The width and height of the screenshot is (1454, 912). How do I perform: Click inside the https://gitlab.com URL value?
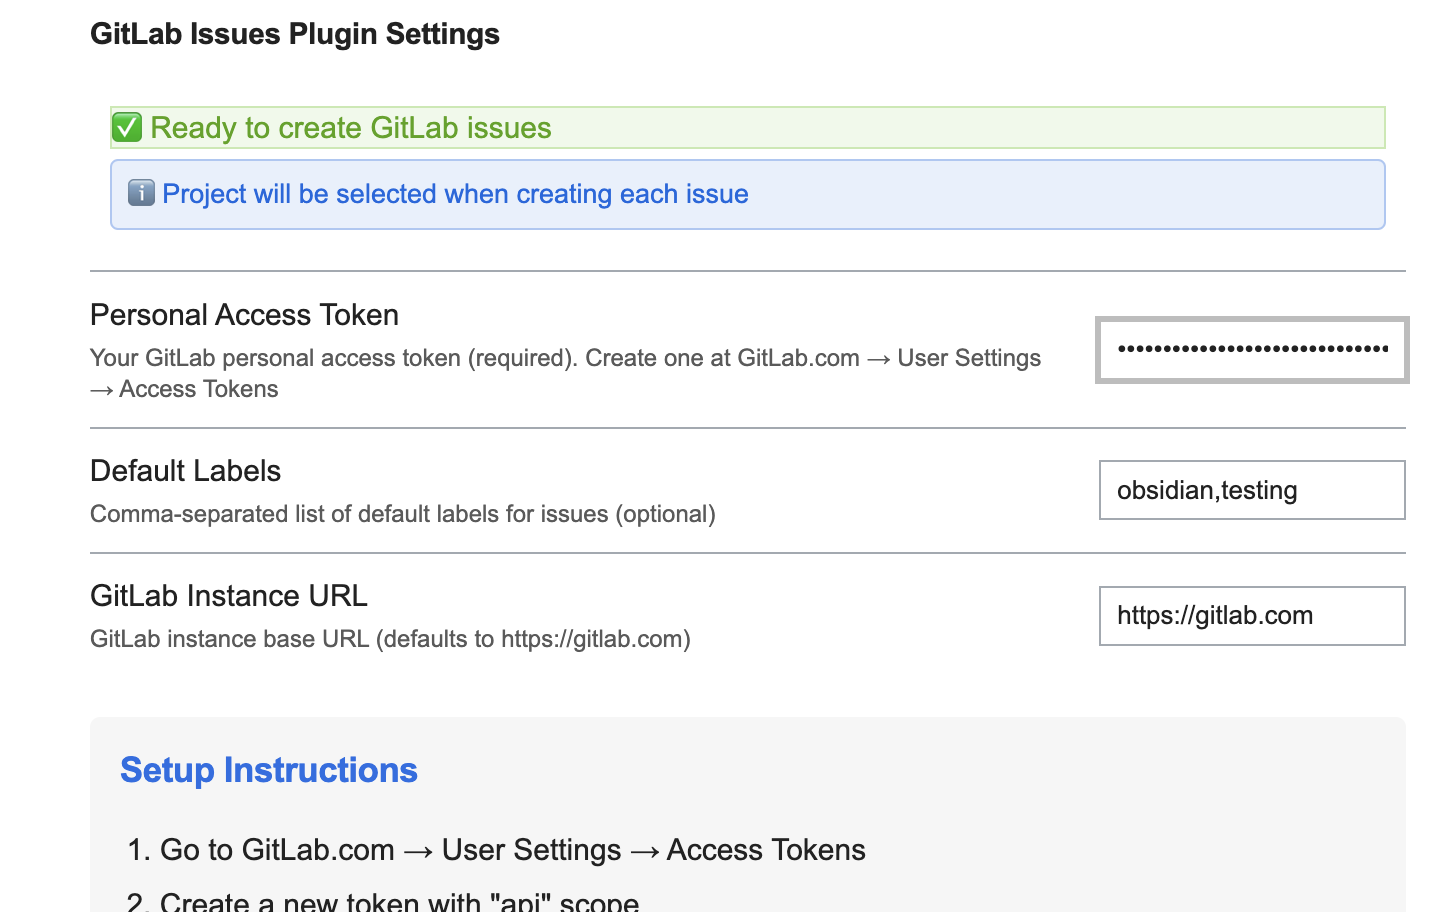(1216, 616)
